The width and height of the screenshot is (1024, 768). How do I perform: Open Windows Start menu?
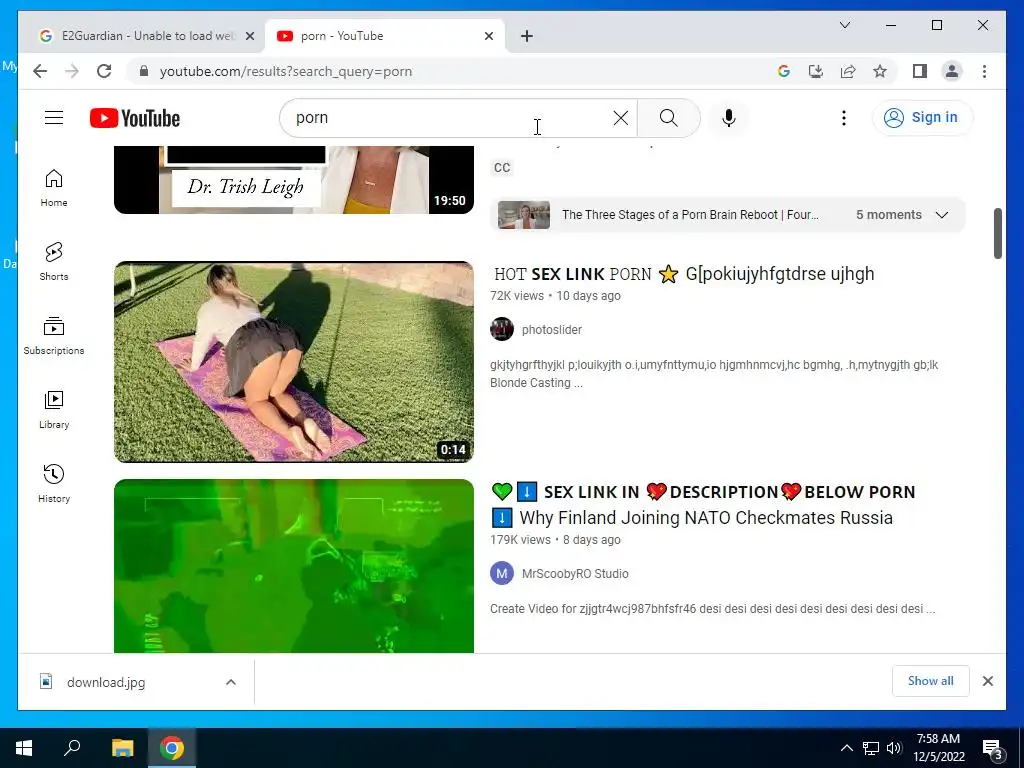pyautogui.click(x=24, y=748)
